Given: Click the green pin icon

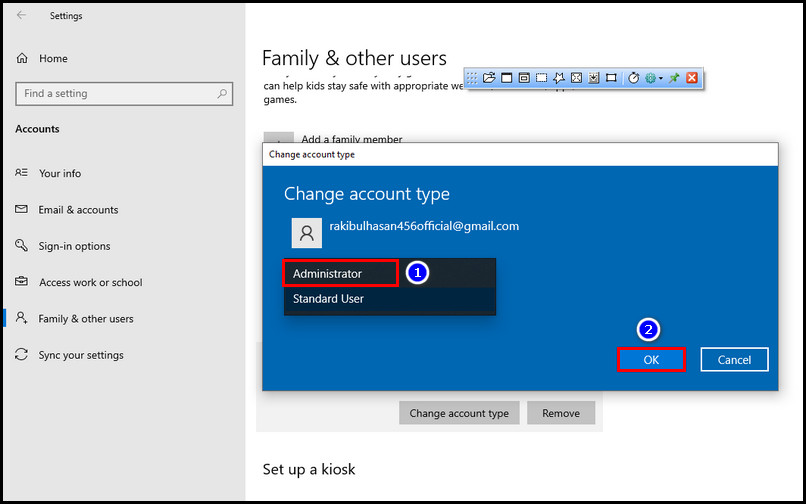Looking at the screenshot, I should point(674,78).
